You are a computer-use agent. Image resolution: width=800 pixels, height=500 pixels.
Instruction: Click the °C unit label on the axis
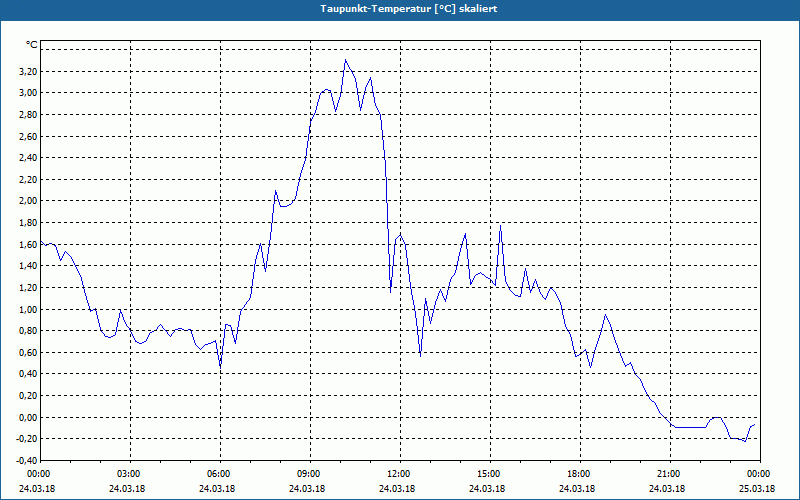[31, 45]
